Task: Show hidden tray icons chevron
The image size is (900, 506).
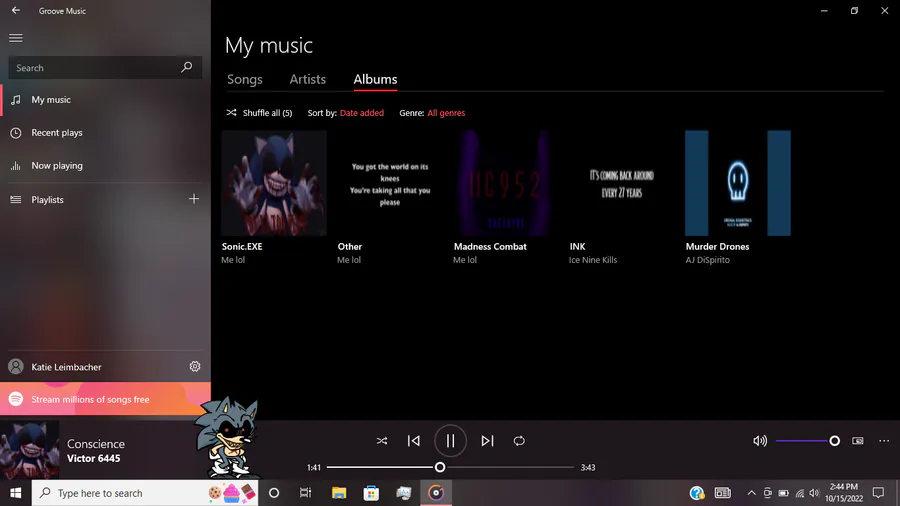Action: tap(751, 493)
